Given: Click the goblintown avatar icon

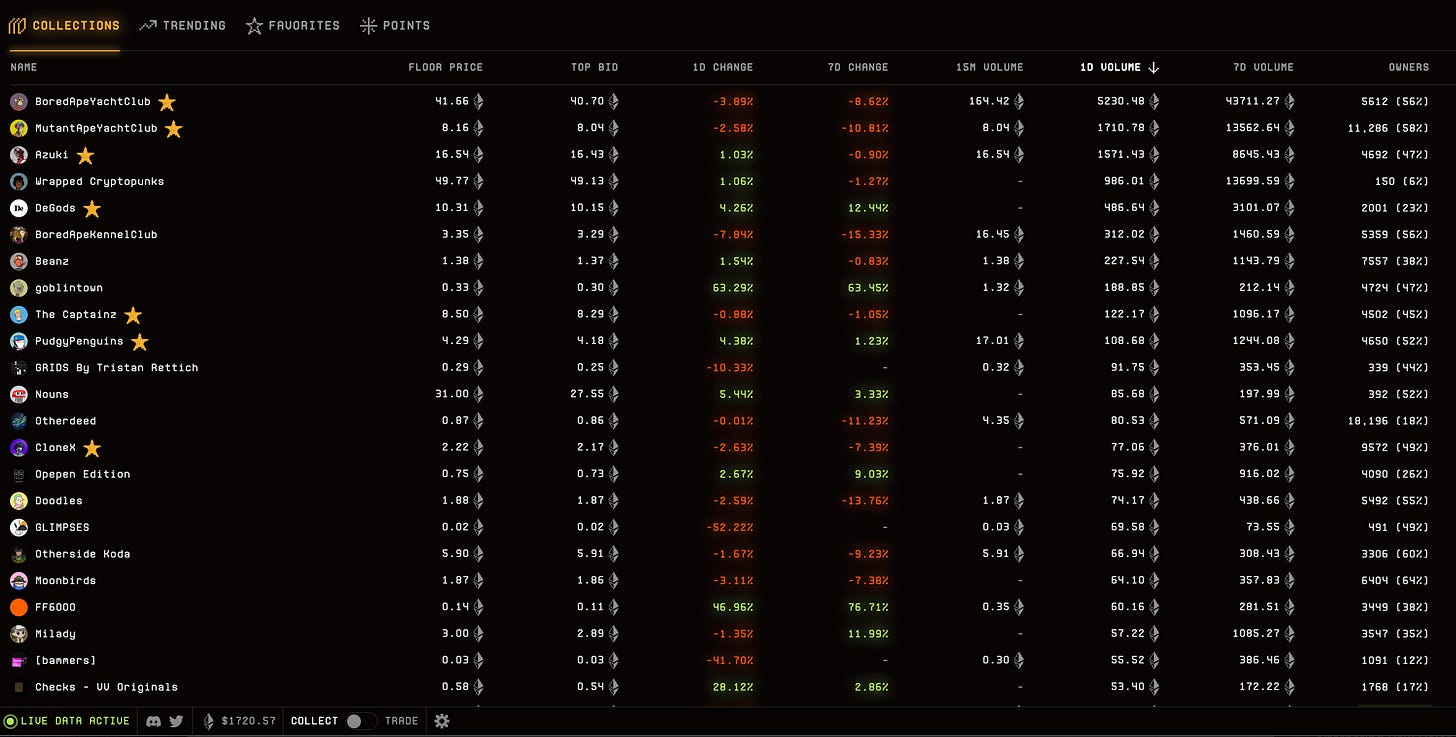Looking at the screenshot, I should coord(19,288).
